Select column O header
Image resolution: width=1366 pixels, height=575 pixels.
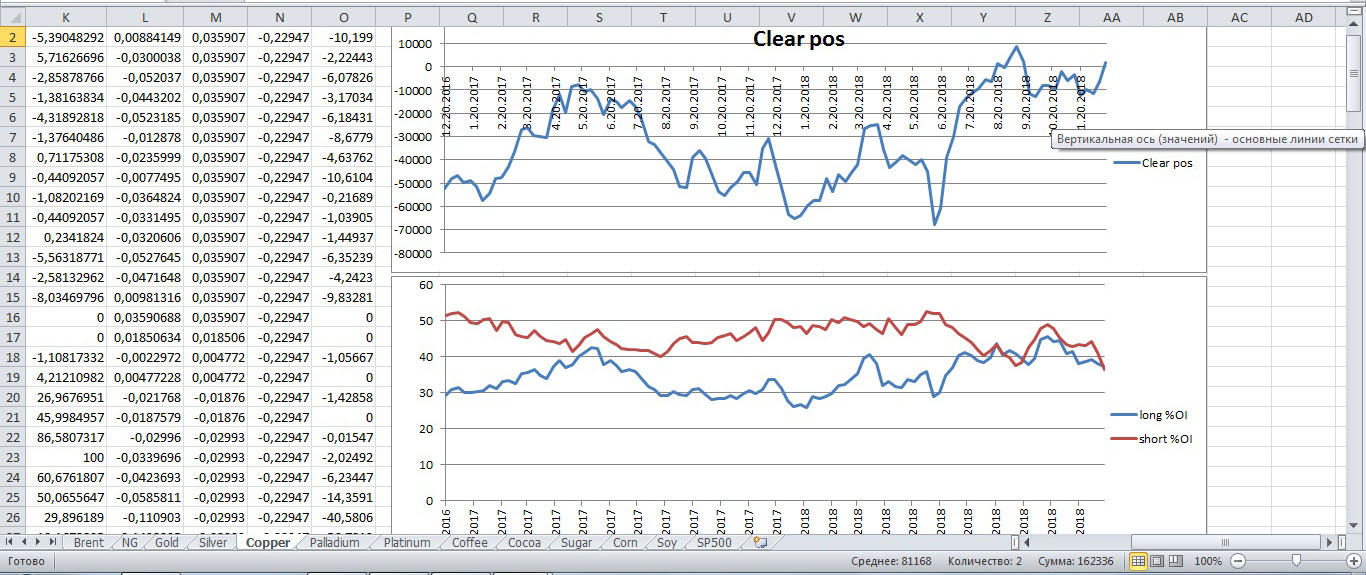click(x=343, y=18)
